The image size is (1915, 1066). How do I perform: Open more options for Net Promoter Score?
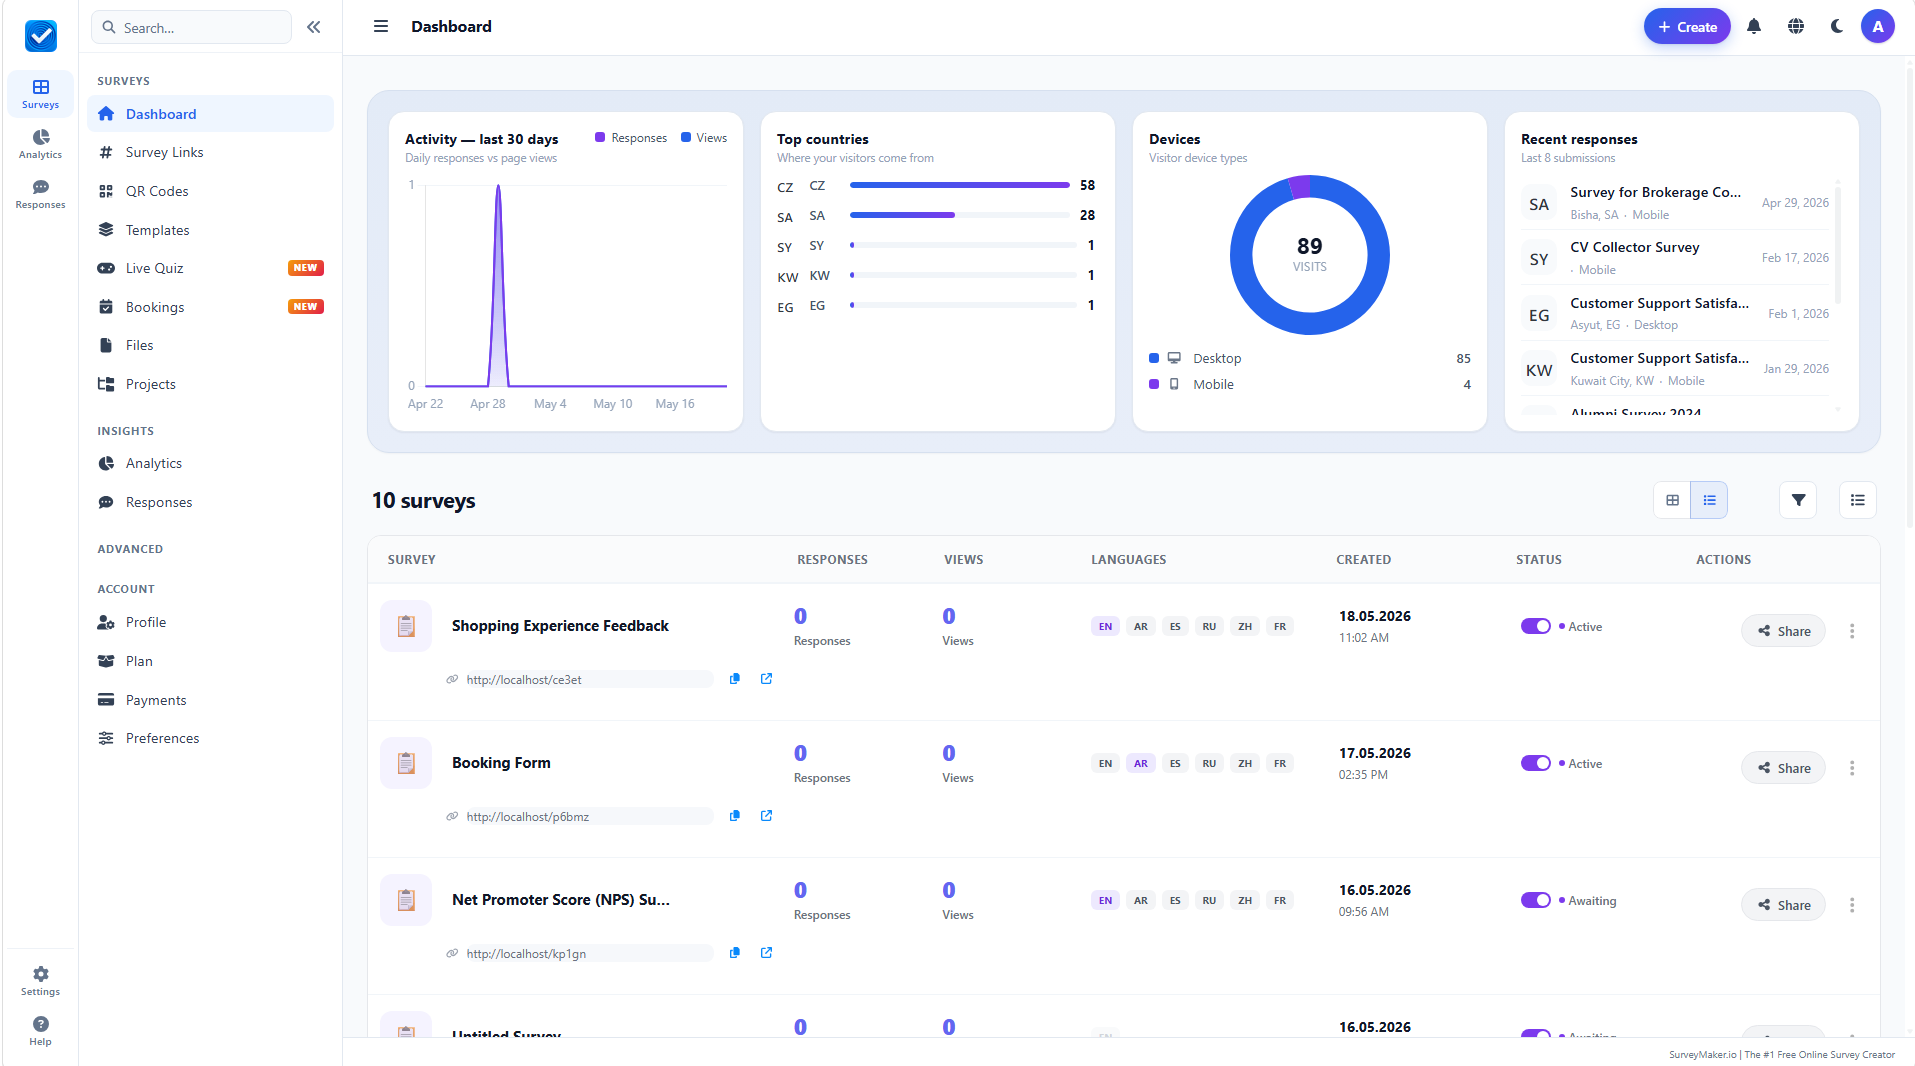tap(1852, 905)
